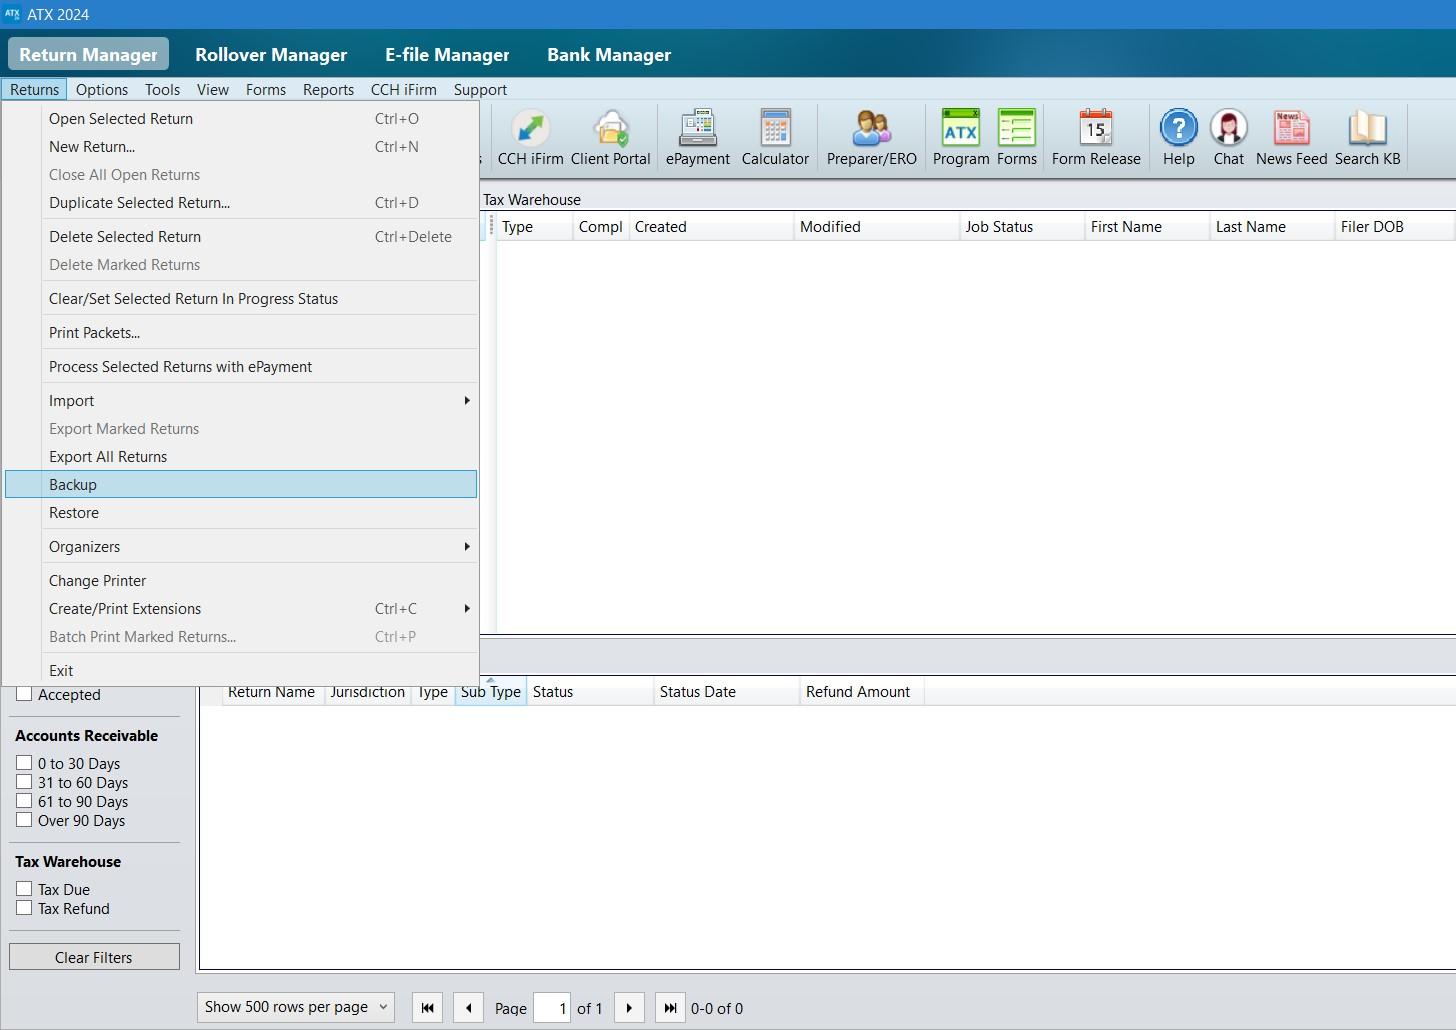The height and width of the screenshot is (1030, 1456).
Task: Go to the first page
Action: tap(427, 1007)
